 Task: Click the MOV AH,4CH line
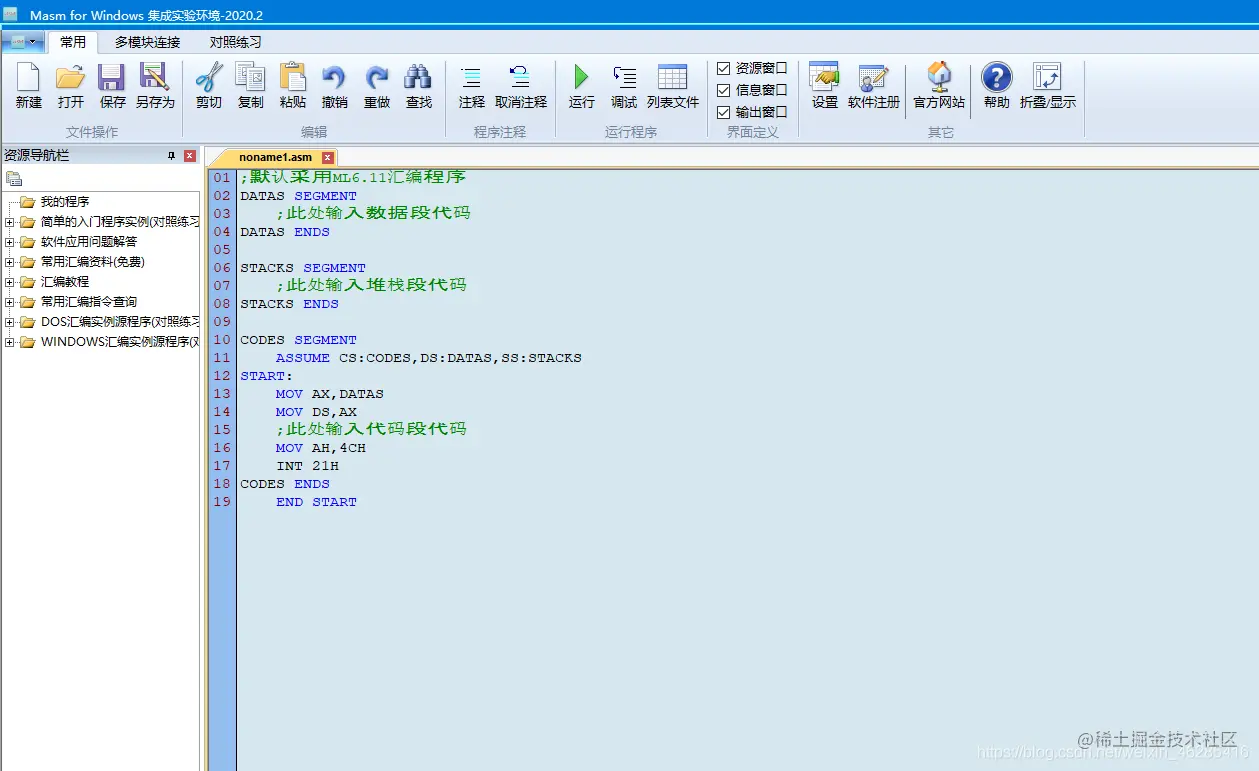(321, 448)
